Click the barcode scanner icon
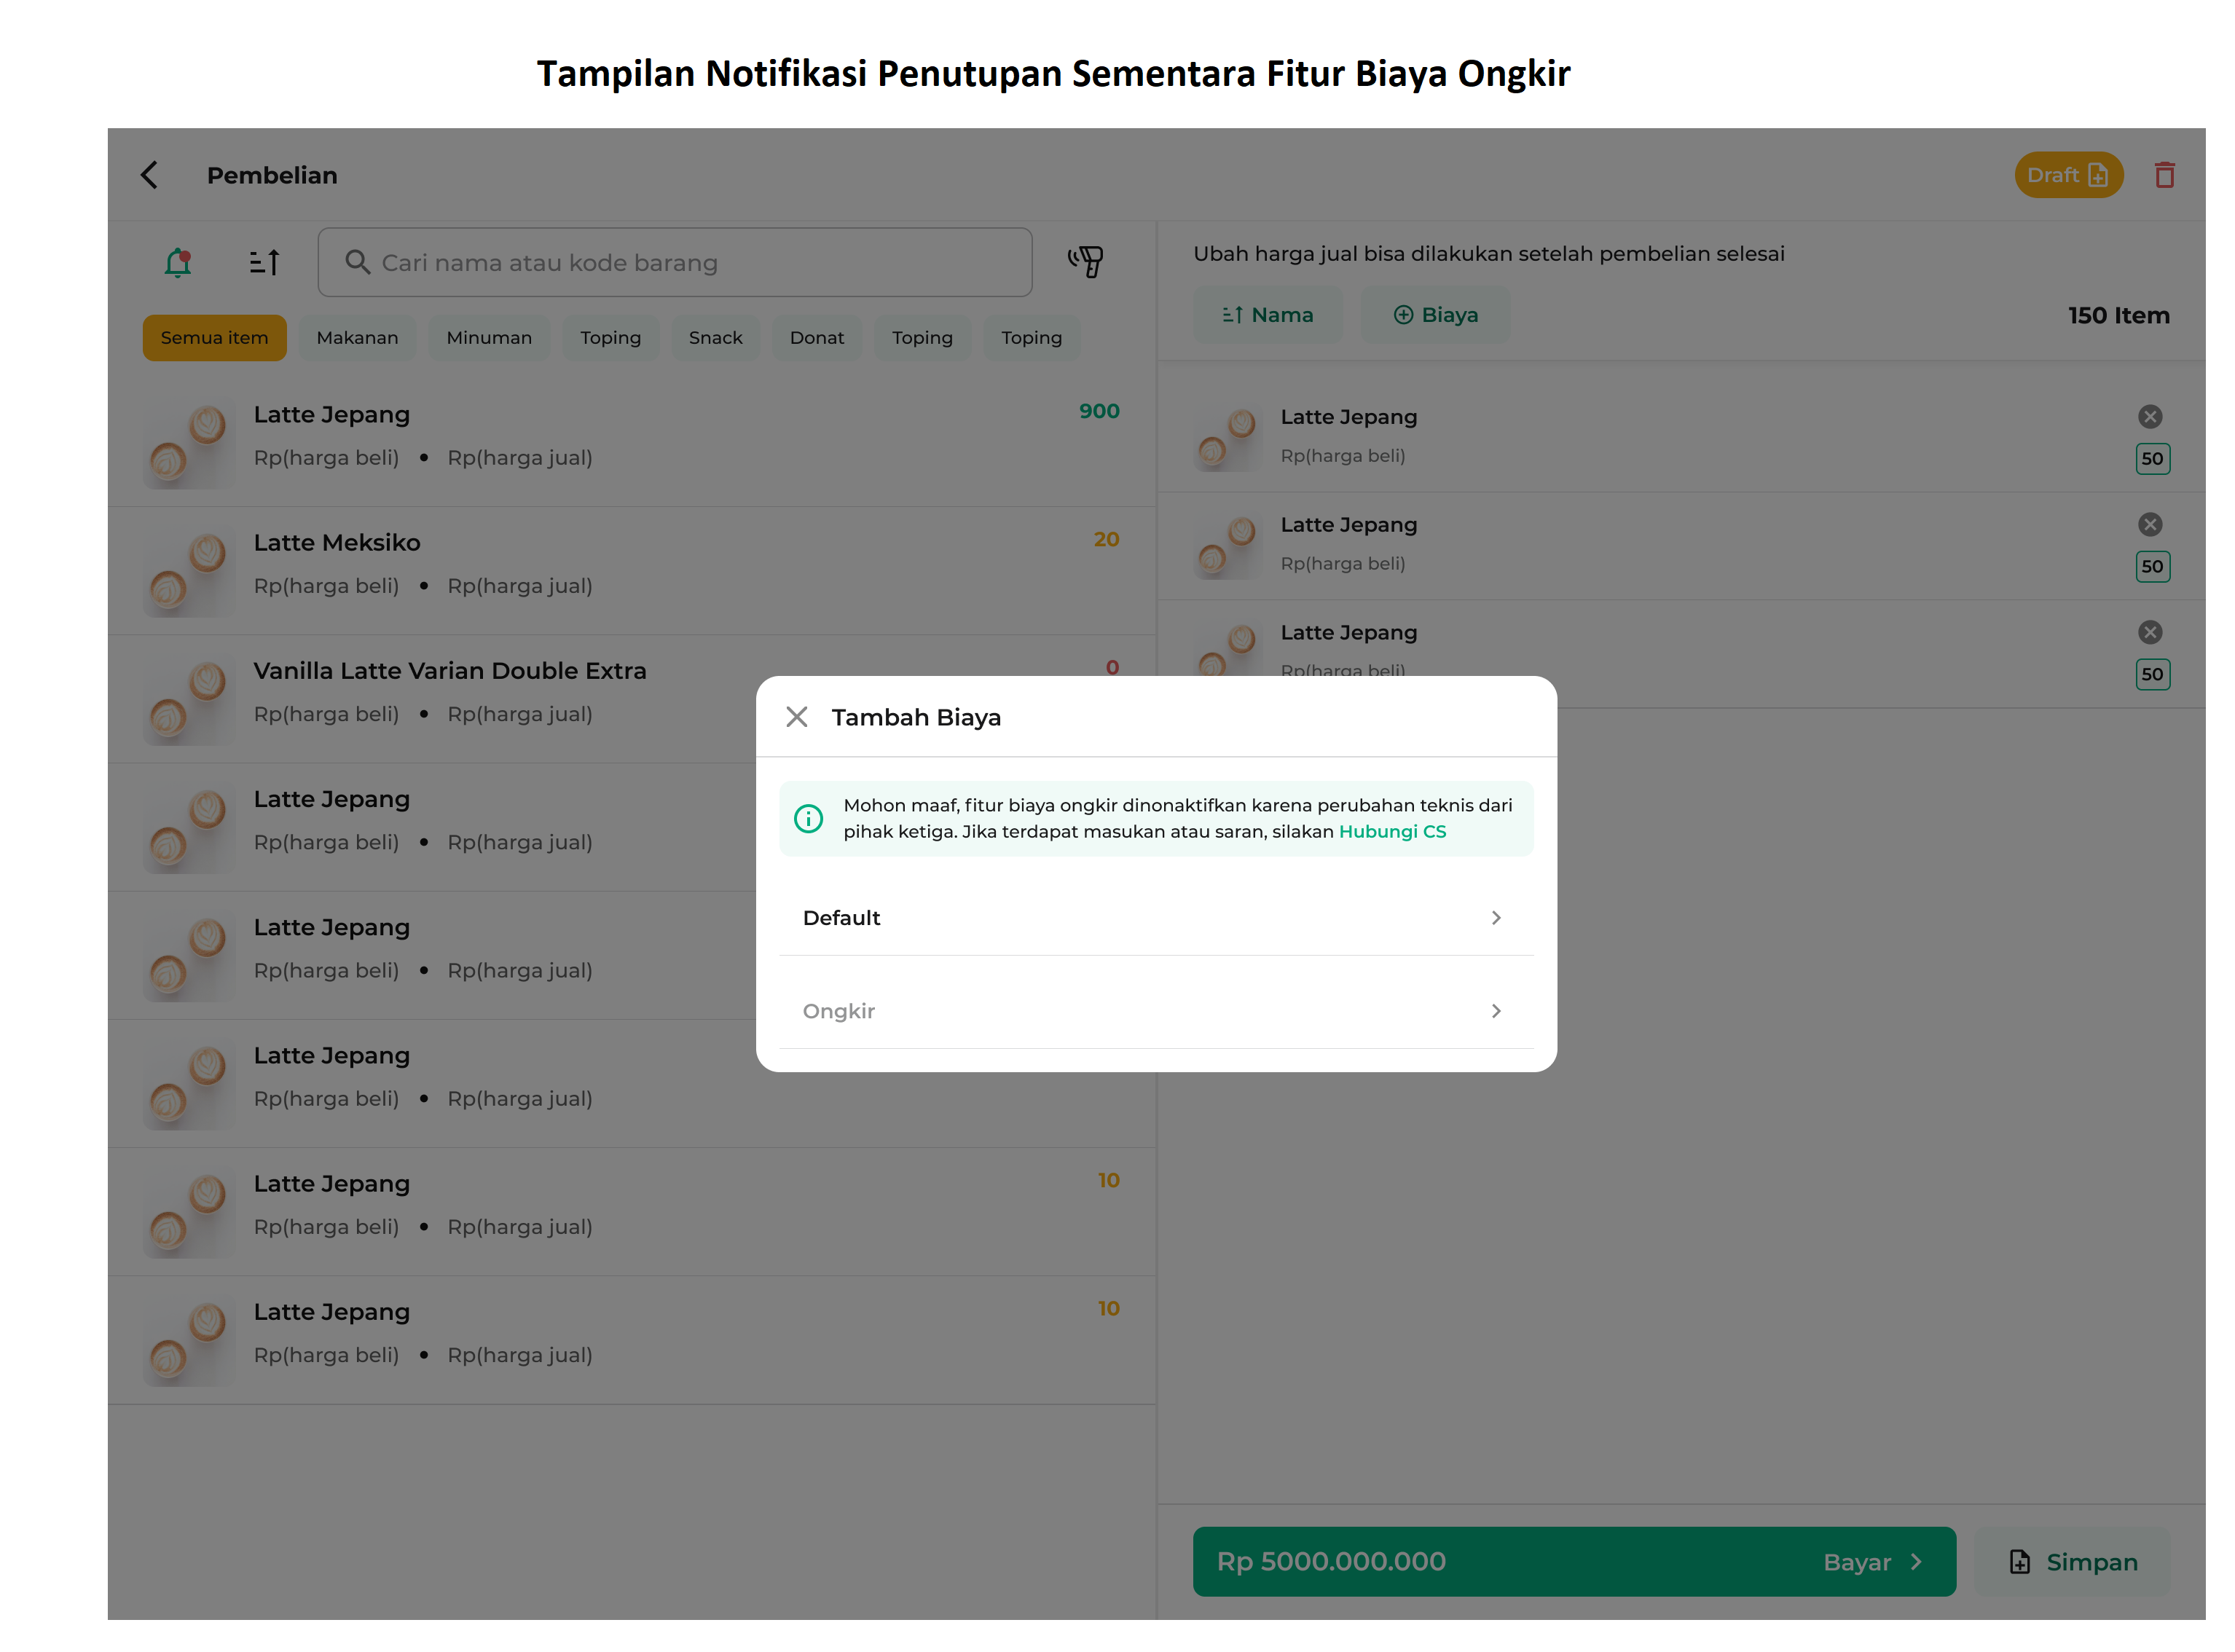 (1085, 262)
